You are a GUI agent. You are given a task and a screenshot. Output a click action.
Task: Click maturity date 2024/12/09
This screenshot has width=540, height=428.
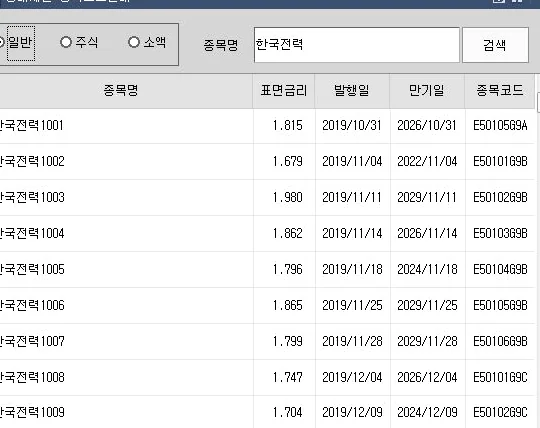click(x=427, y=412)
